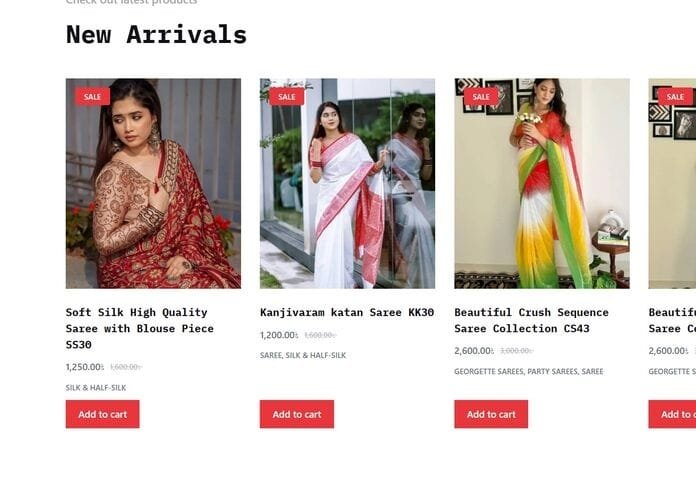
Task: Open Soft Silk High Quality Saree title link
Action: (140, 328)
